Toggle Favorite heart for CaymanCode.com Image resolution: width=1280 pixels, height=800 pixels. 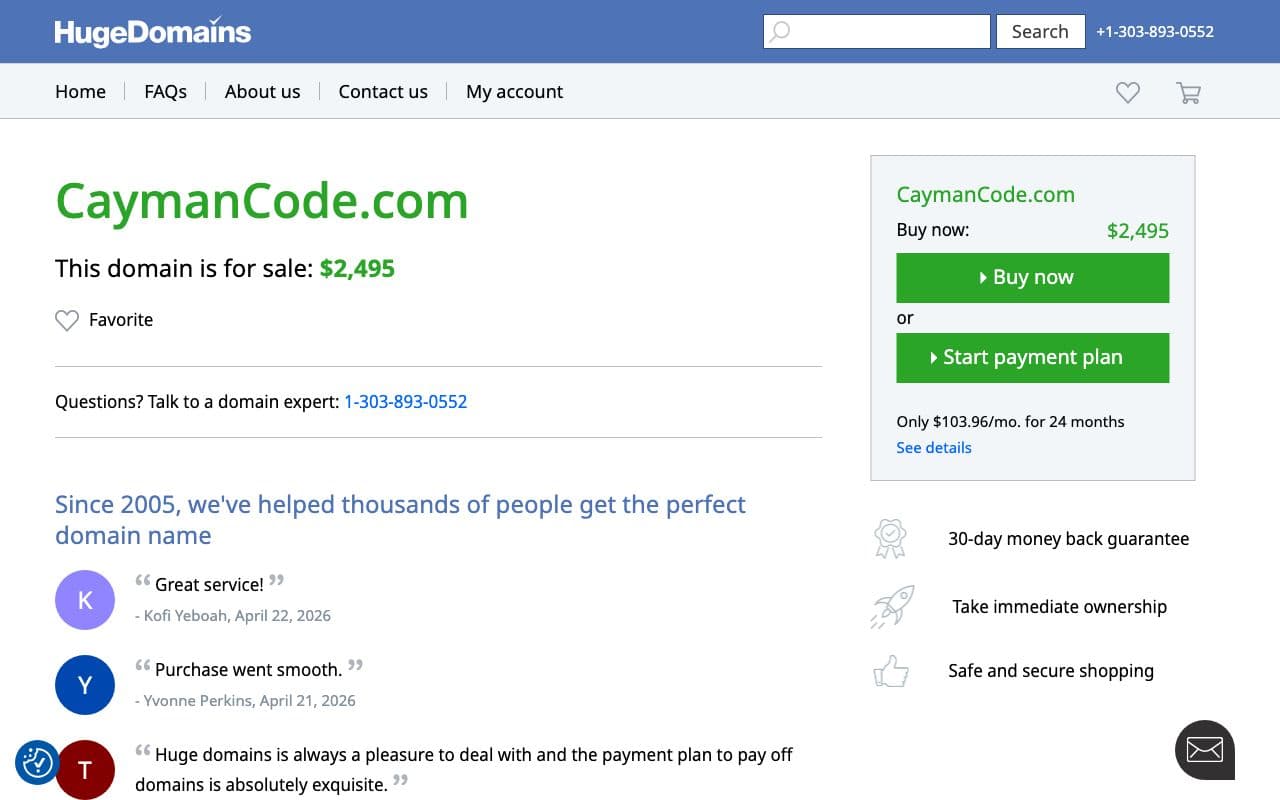[x=104, y=320]
